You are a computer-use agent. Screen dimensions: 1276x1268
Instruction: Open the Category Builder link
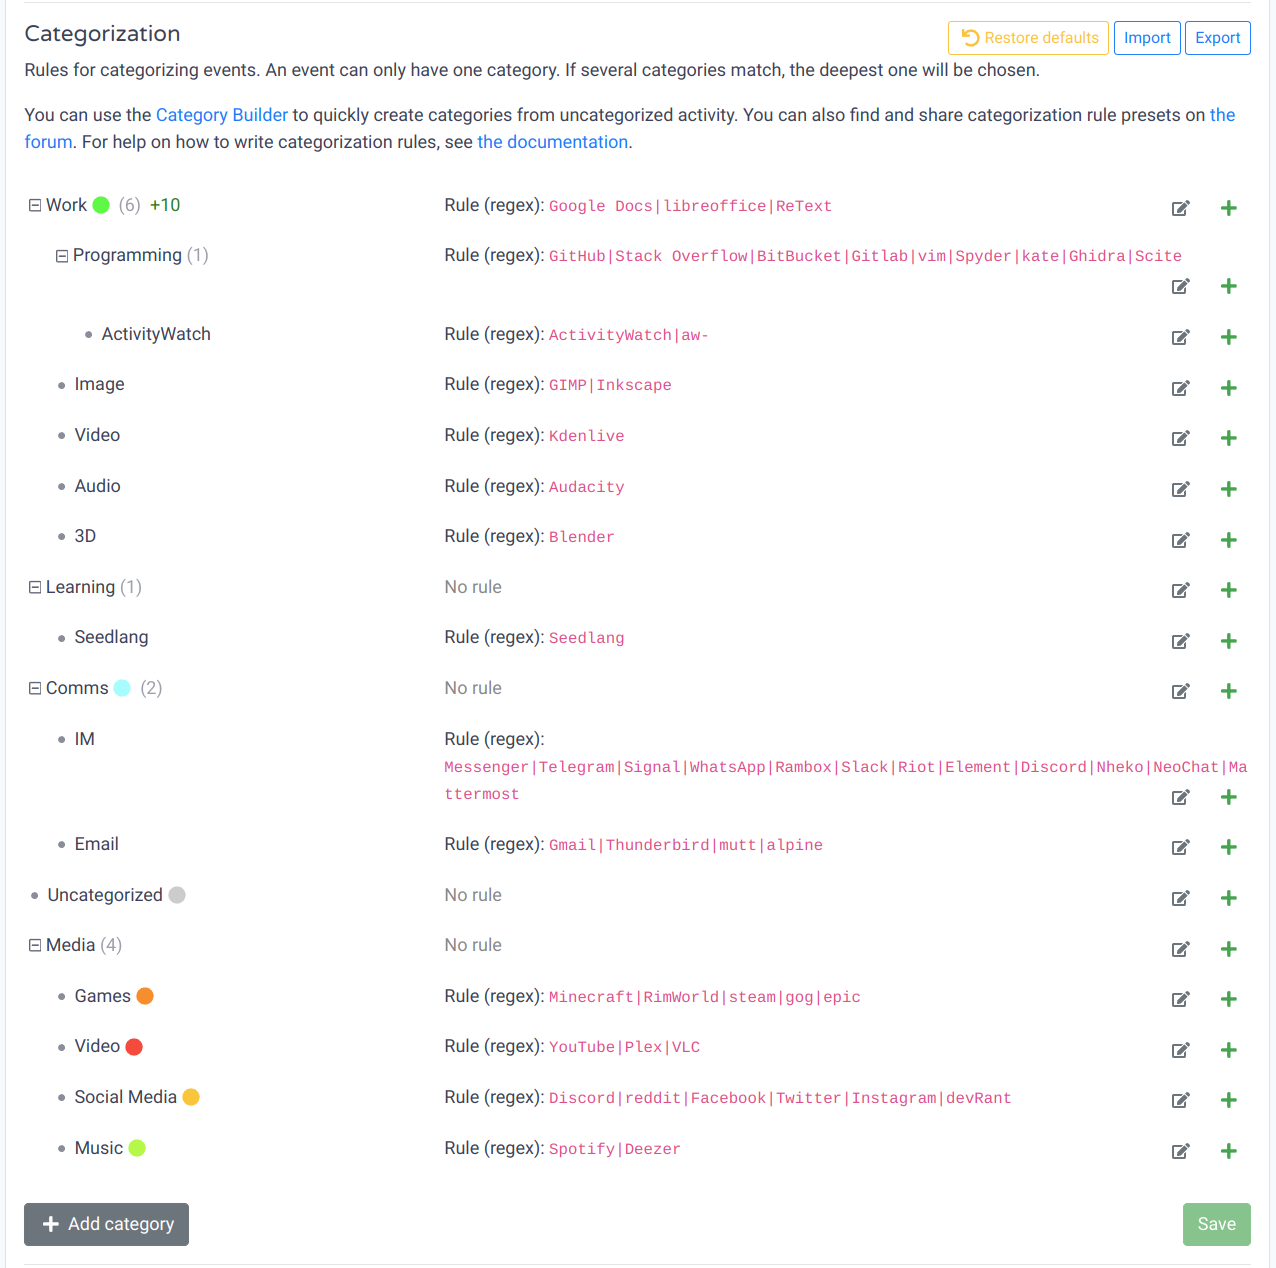click(x=222, y=115)
